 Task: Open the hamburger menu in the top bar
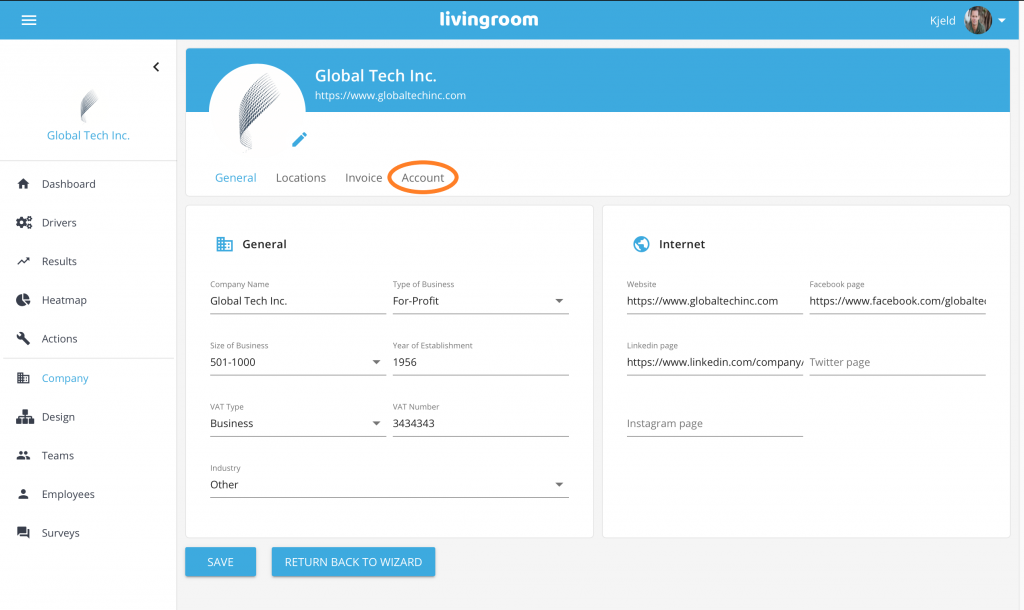coord(29,20)
